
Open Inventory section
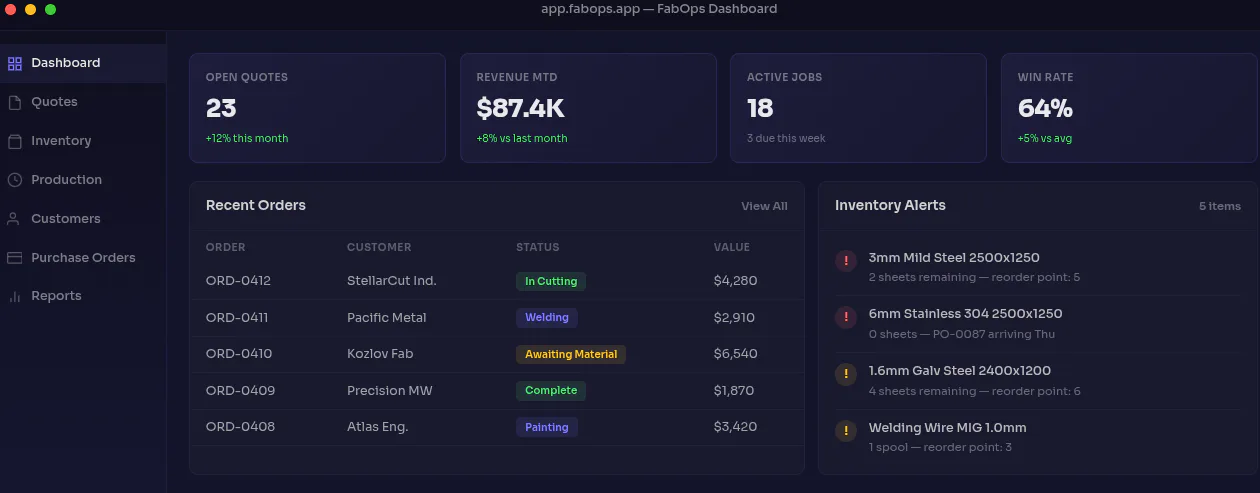tap(83, 141)
